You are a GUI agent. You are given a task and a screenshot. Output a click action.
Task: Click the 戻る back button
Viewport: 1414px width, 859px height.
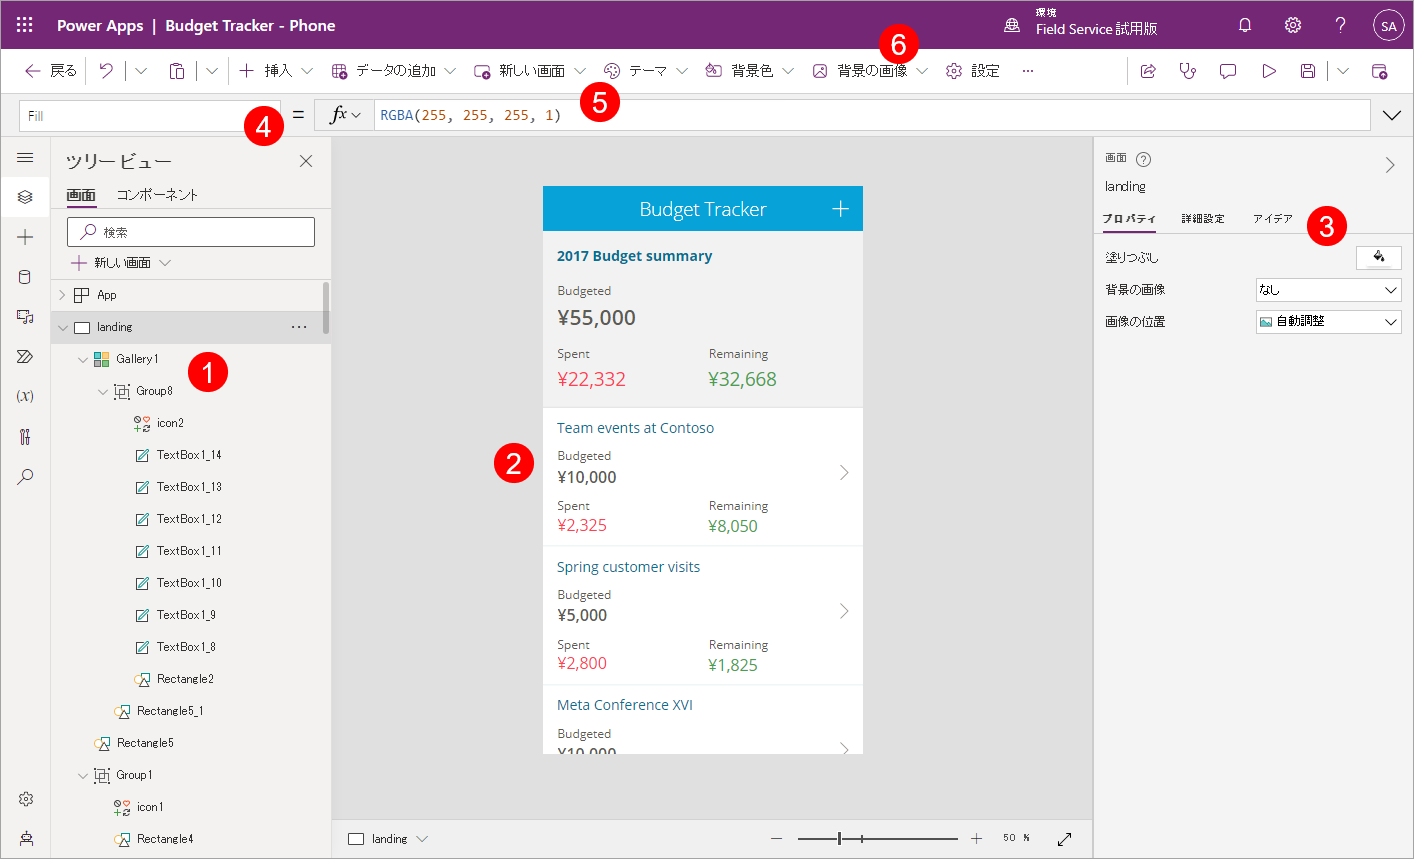[x=51, y=71]
